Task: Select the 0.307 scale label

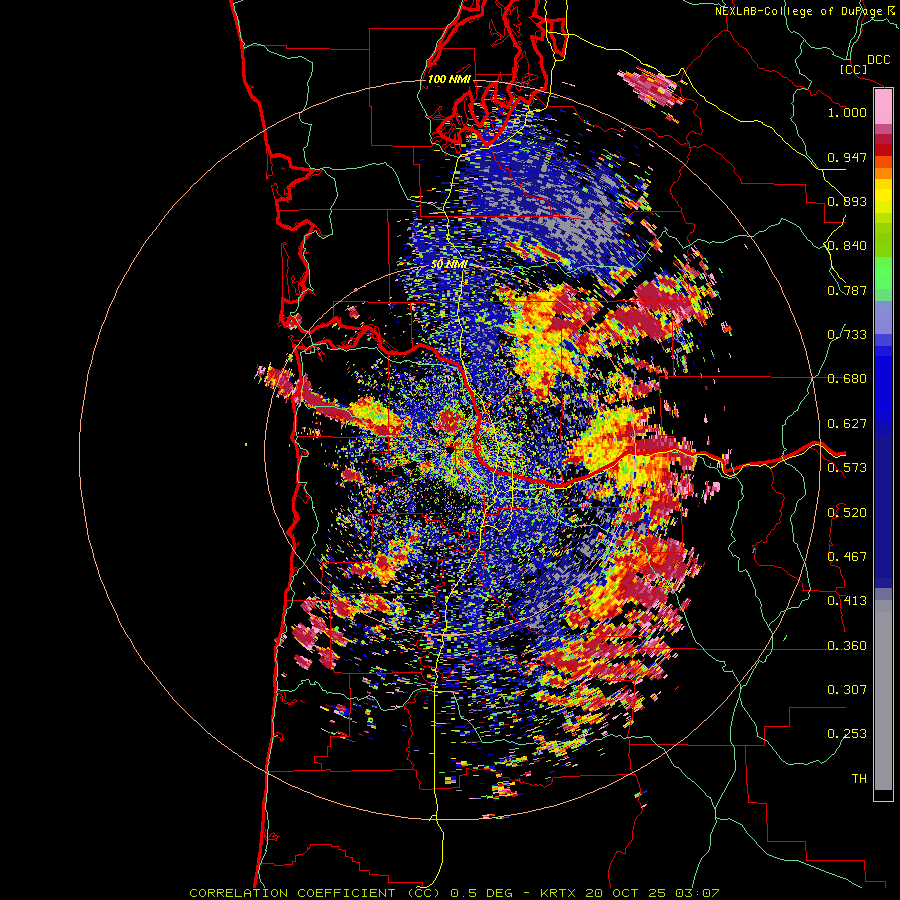Action: click(847, 690)
